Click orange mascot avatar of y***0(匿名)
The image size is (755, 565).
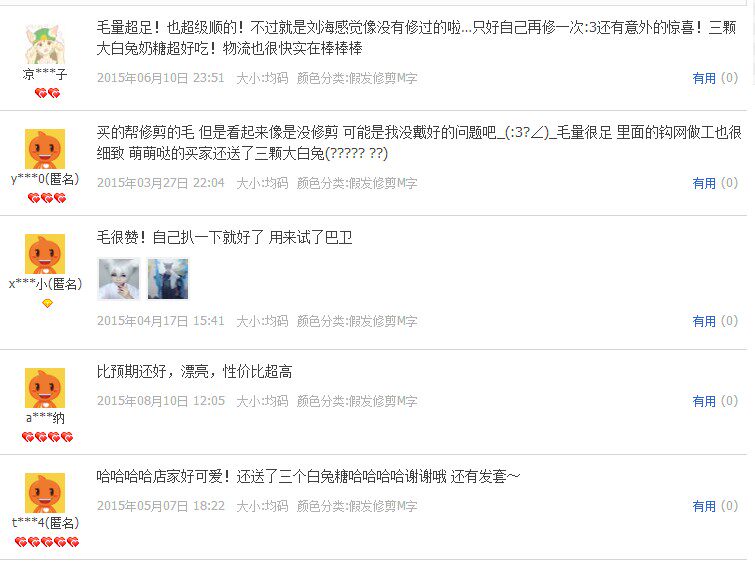click(45, 149)
